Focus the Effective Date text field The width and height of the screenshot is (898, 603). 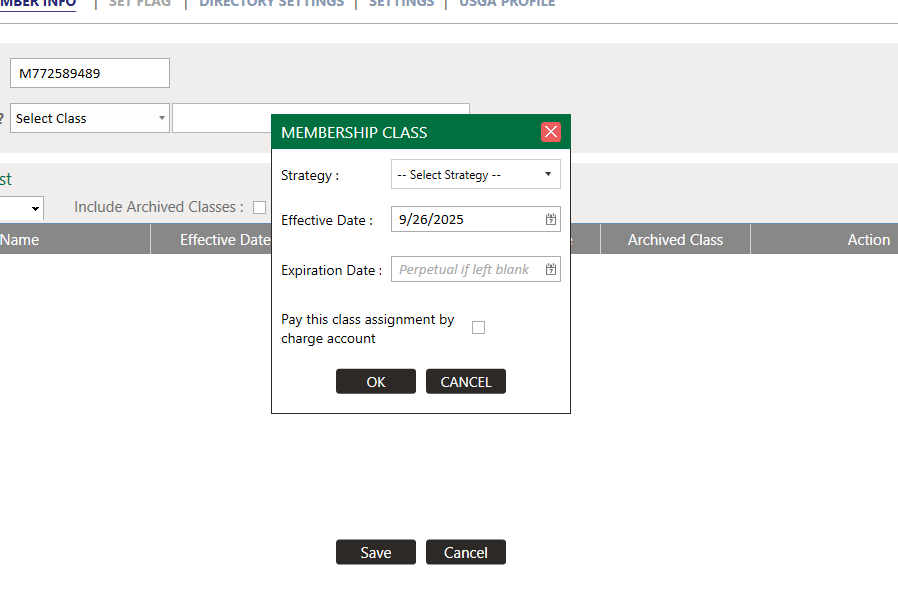pos(465,220)
